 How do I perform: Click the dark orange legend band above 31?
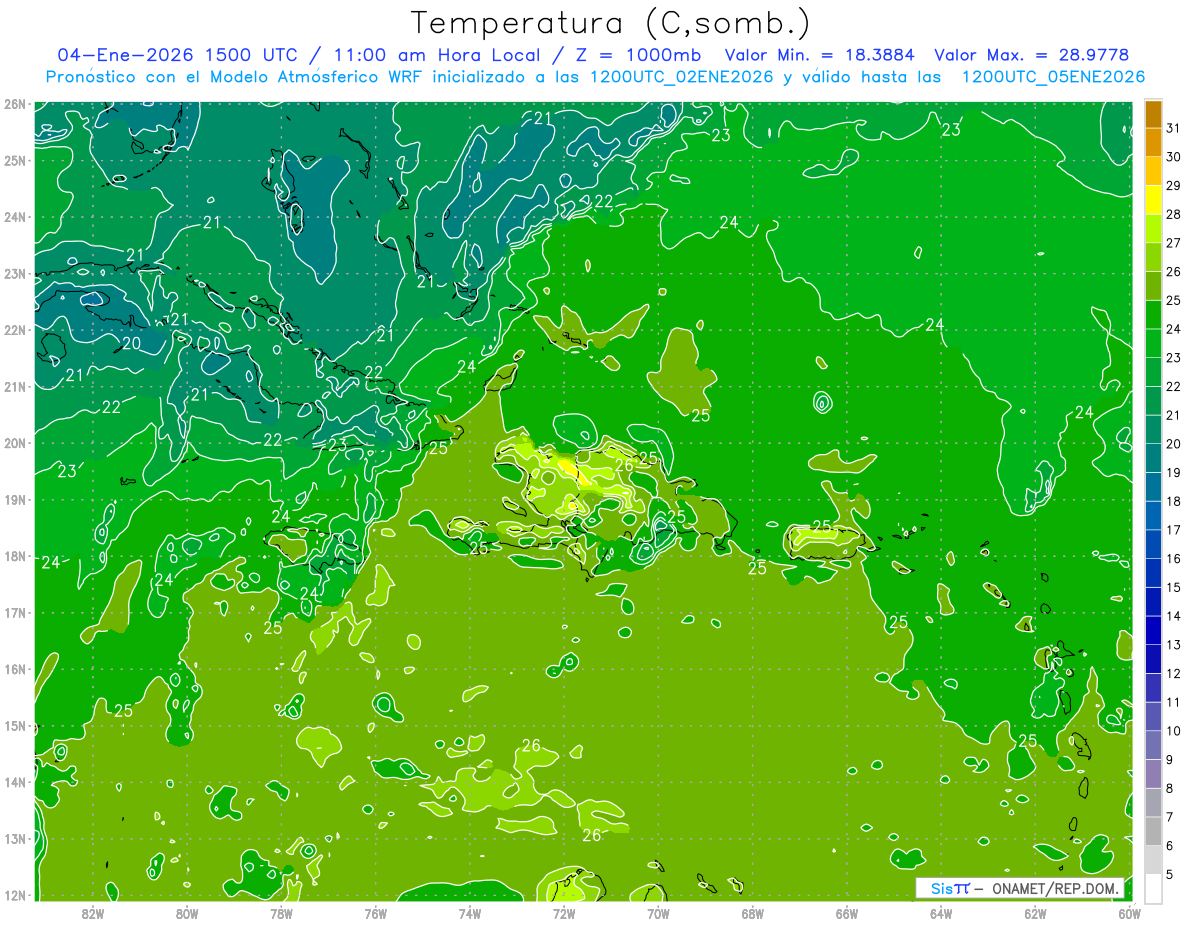pyautogui.click(x=1153, y=114)
